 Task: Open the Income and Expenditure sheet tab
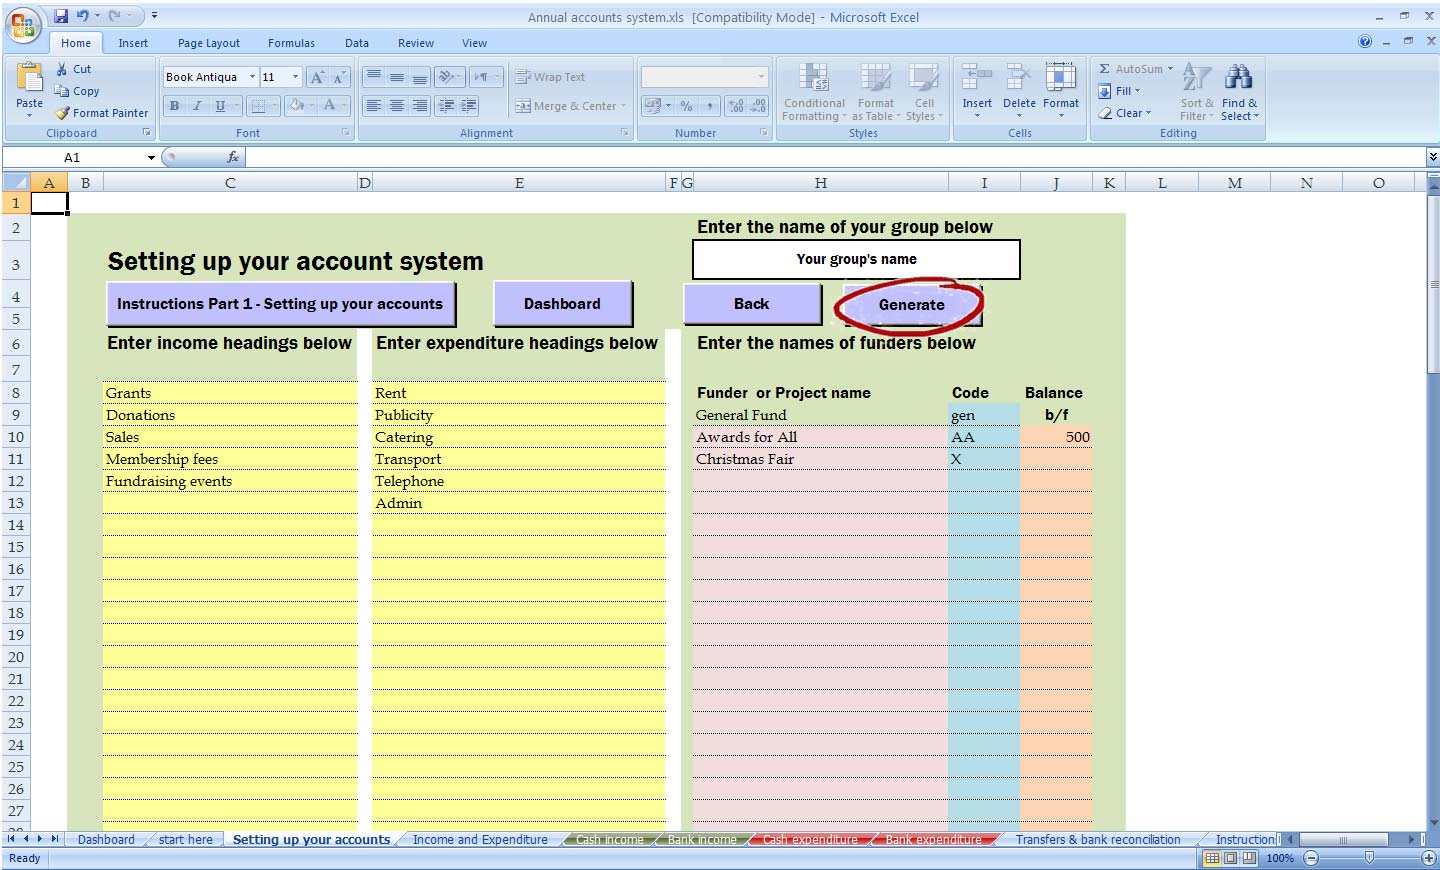click(480, 840)
